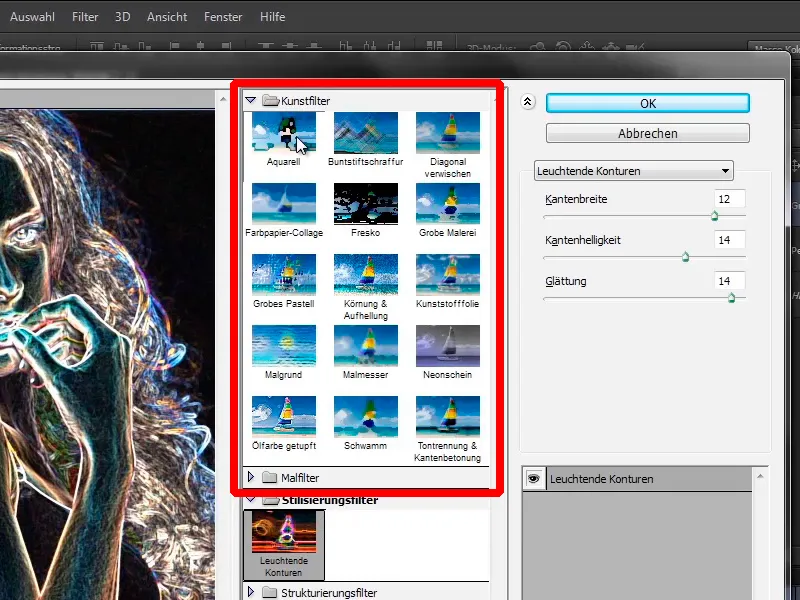Collapse the Stilisierungsfilter folder
The image size is (800, 600).
(x=251, y=499)
